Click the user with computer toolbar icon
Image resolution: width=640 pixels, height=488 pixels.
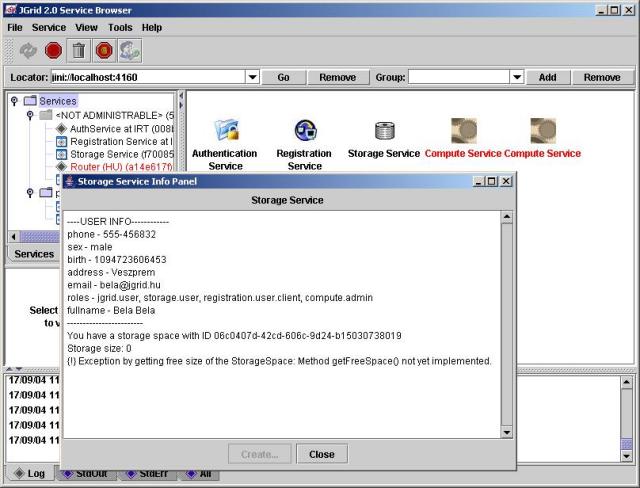129,50
